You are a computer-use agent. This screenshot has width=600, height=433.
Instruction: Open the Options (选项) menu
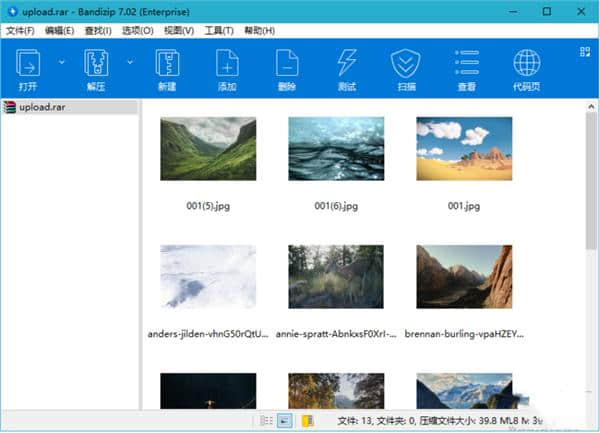tap(137, 31)
